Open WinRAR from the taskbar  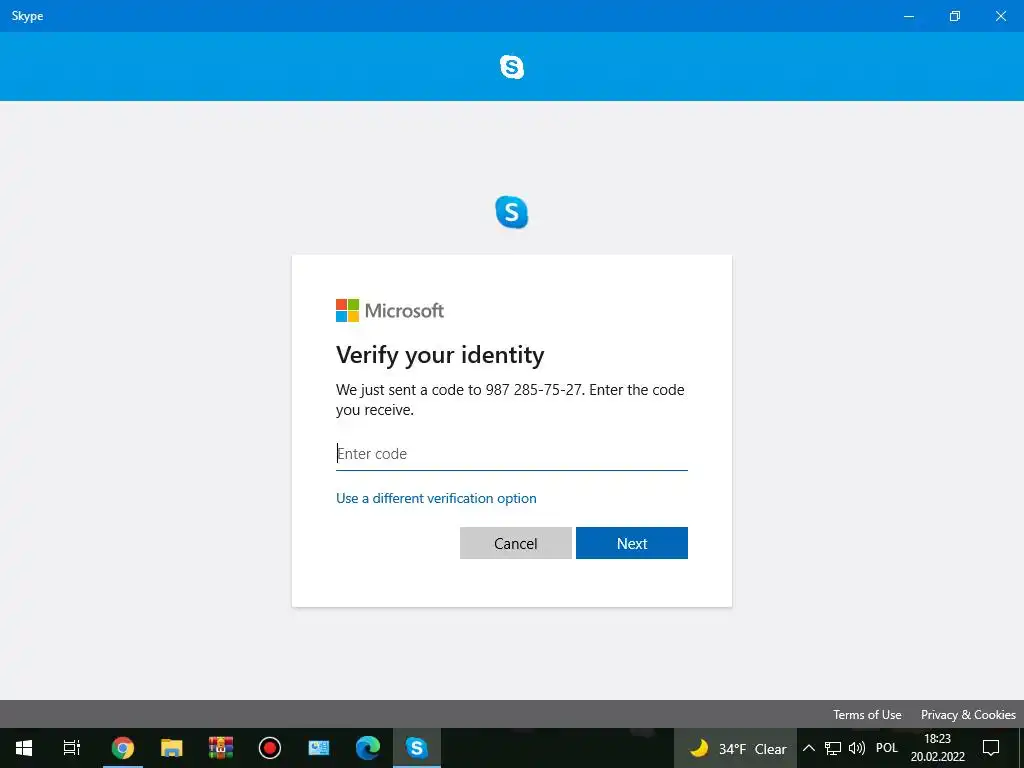[x=221, y=748]
